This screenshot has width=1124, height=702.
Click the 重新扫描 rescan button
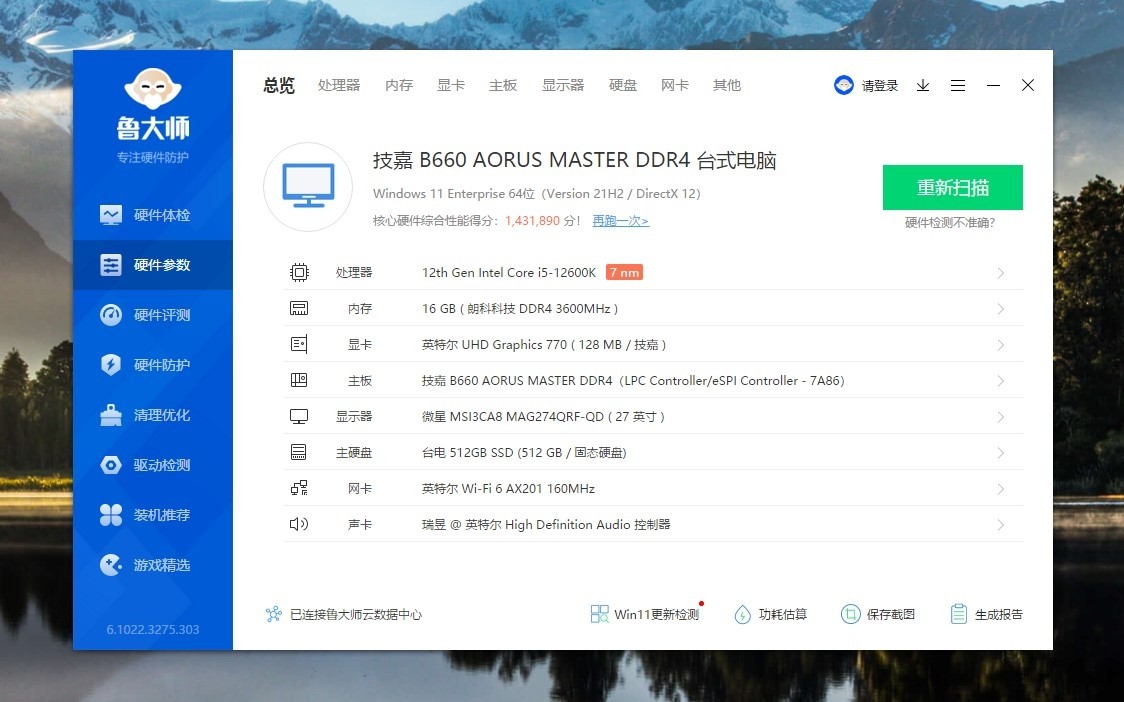[x=952, y=187]
